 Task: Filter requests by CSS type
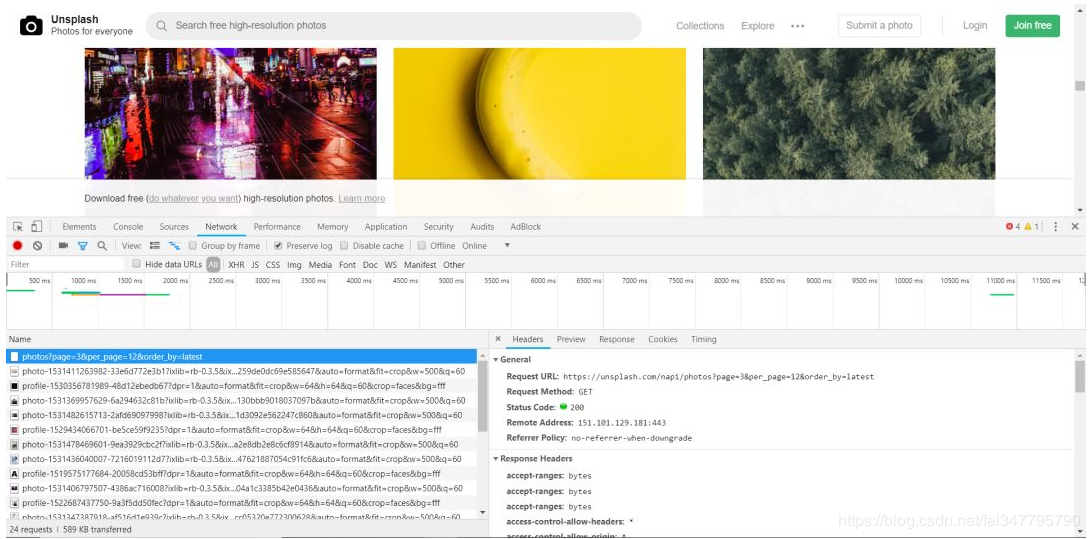[273, 264]
